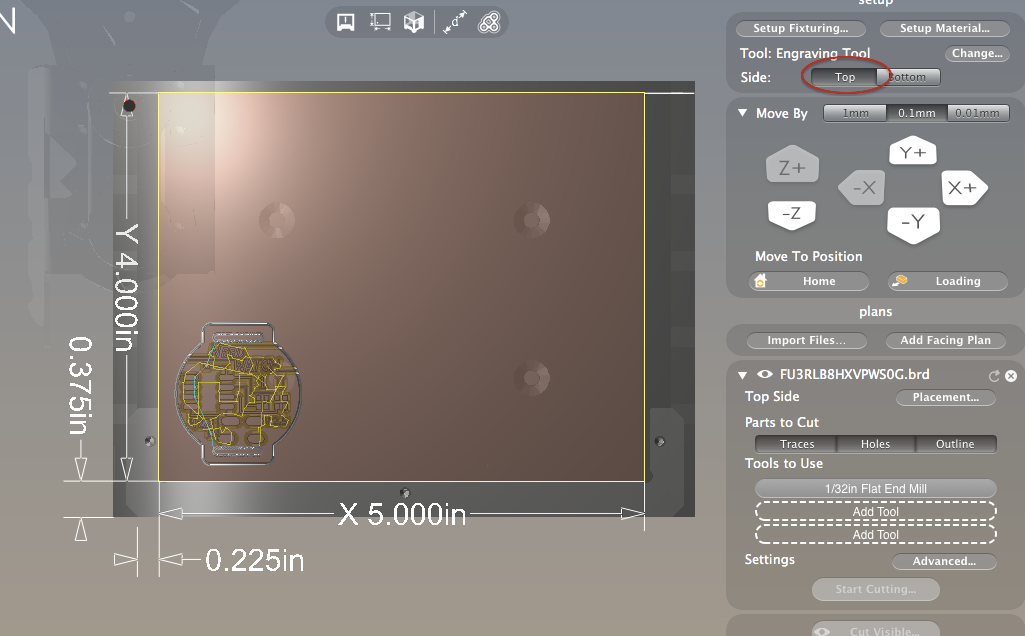Image resolution: width=1025 pixels, height=636 pixels.
Task: Select Holes in Parts to Cut
Action: click(x=875, y=443)
